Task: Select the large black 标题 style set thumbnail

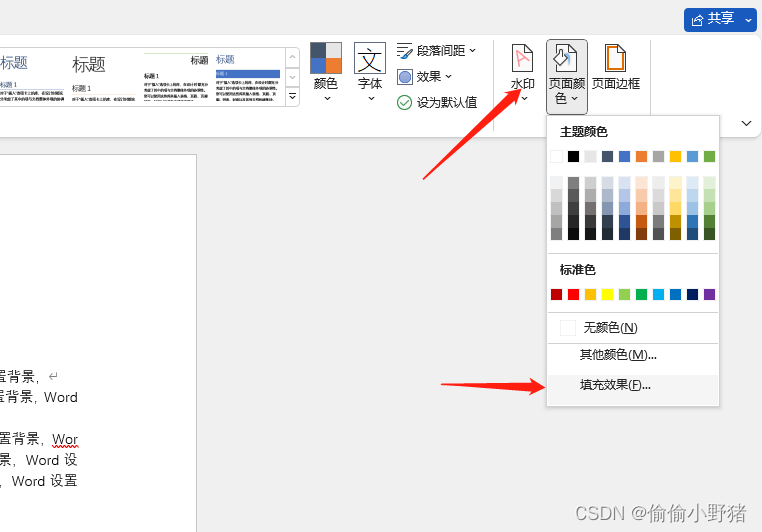Action: click(x=104, y=77)
